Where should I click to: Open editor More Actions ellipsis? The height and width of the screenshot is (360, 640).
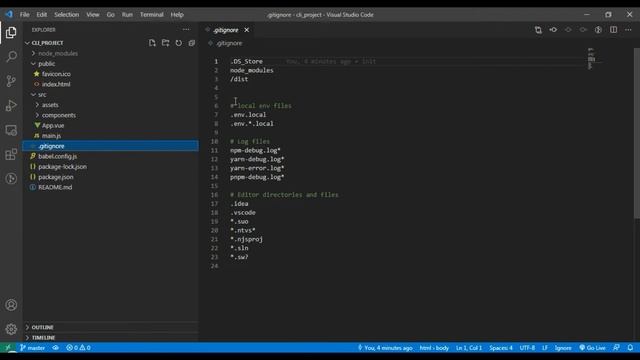coord(628,30)
